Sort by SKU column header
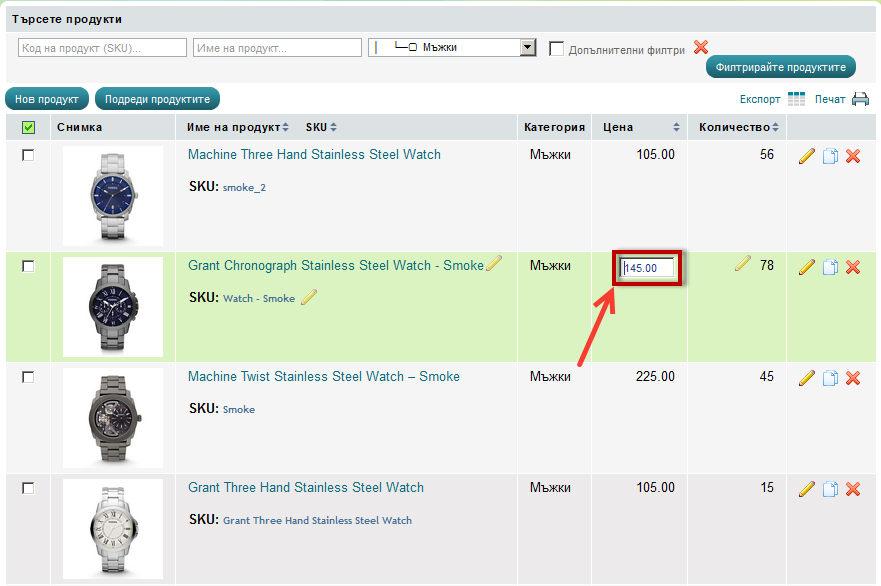The height and width of the screenshot is (586, 881). tap(321, 127)
